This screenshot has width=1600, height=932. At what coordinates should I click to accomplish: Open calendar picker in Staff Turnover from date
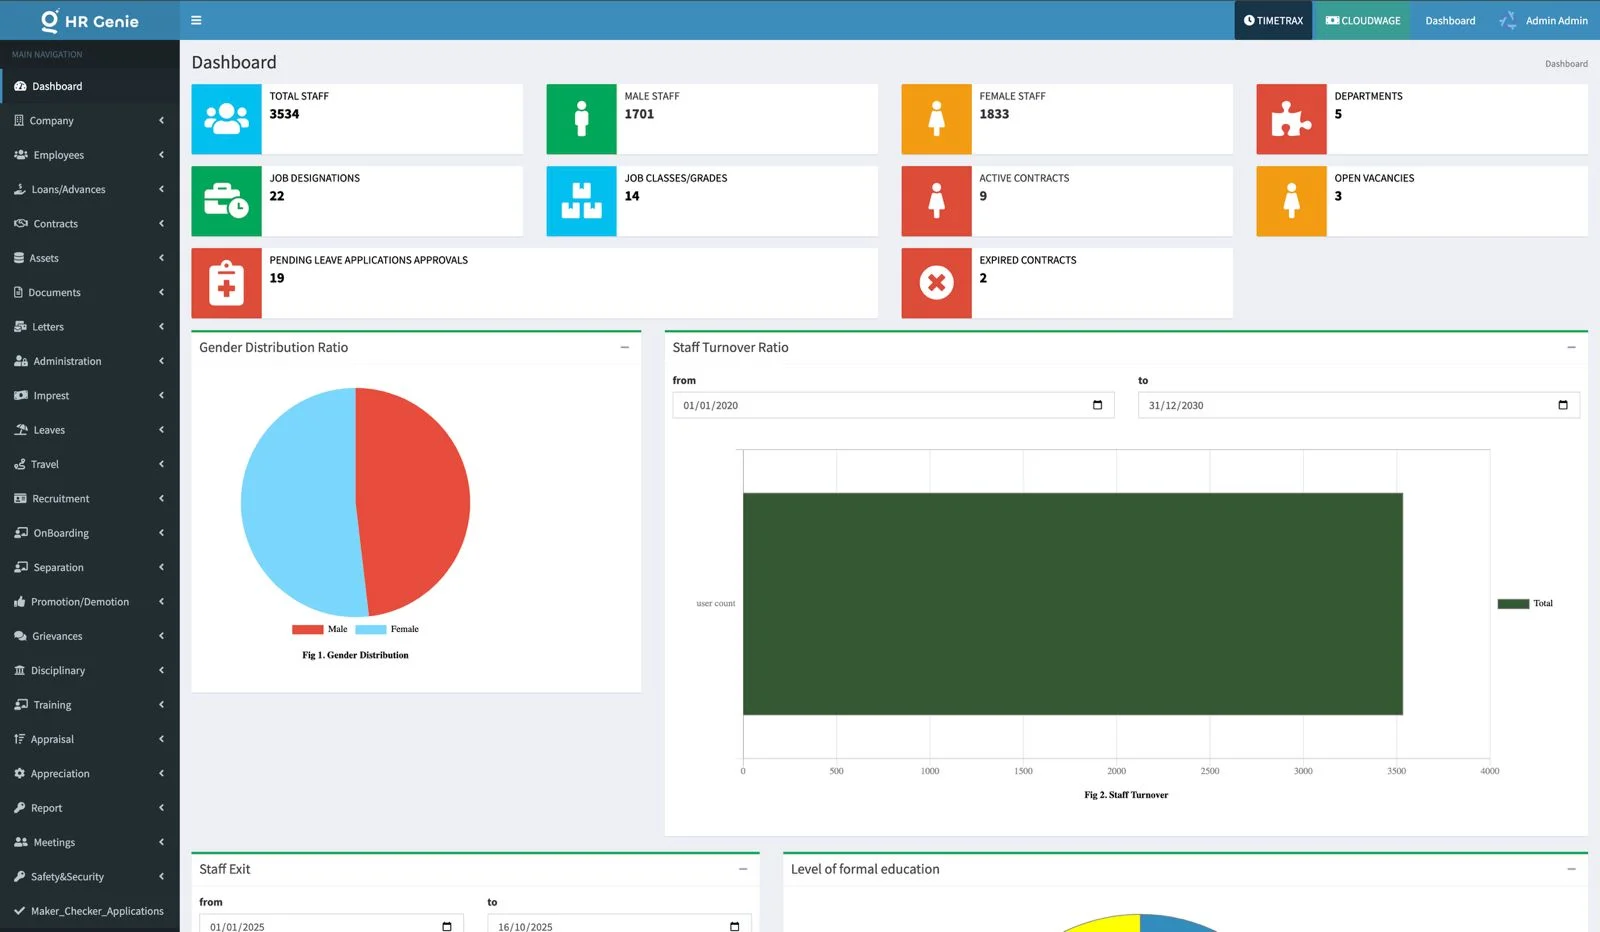[1097, 405]
